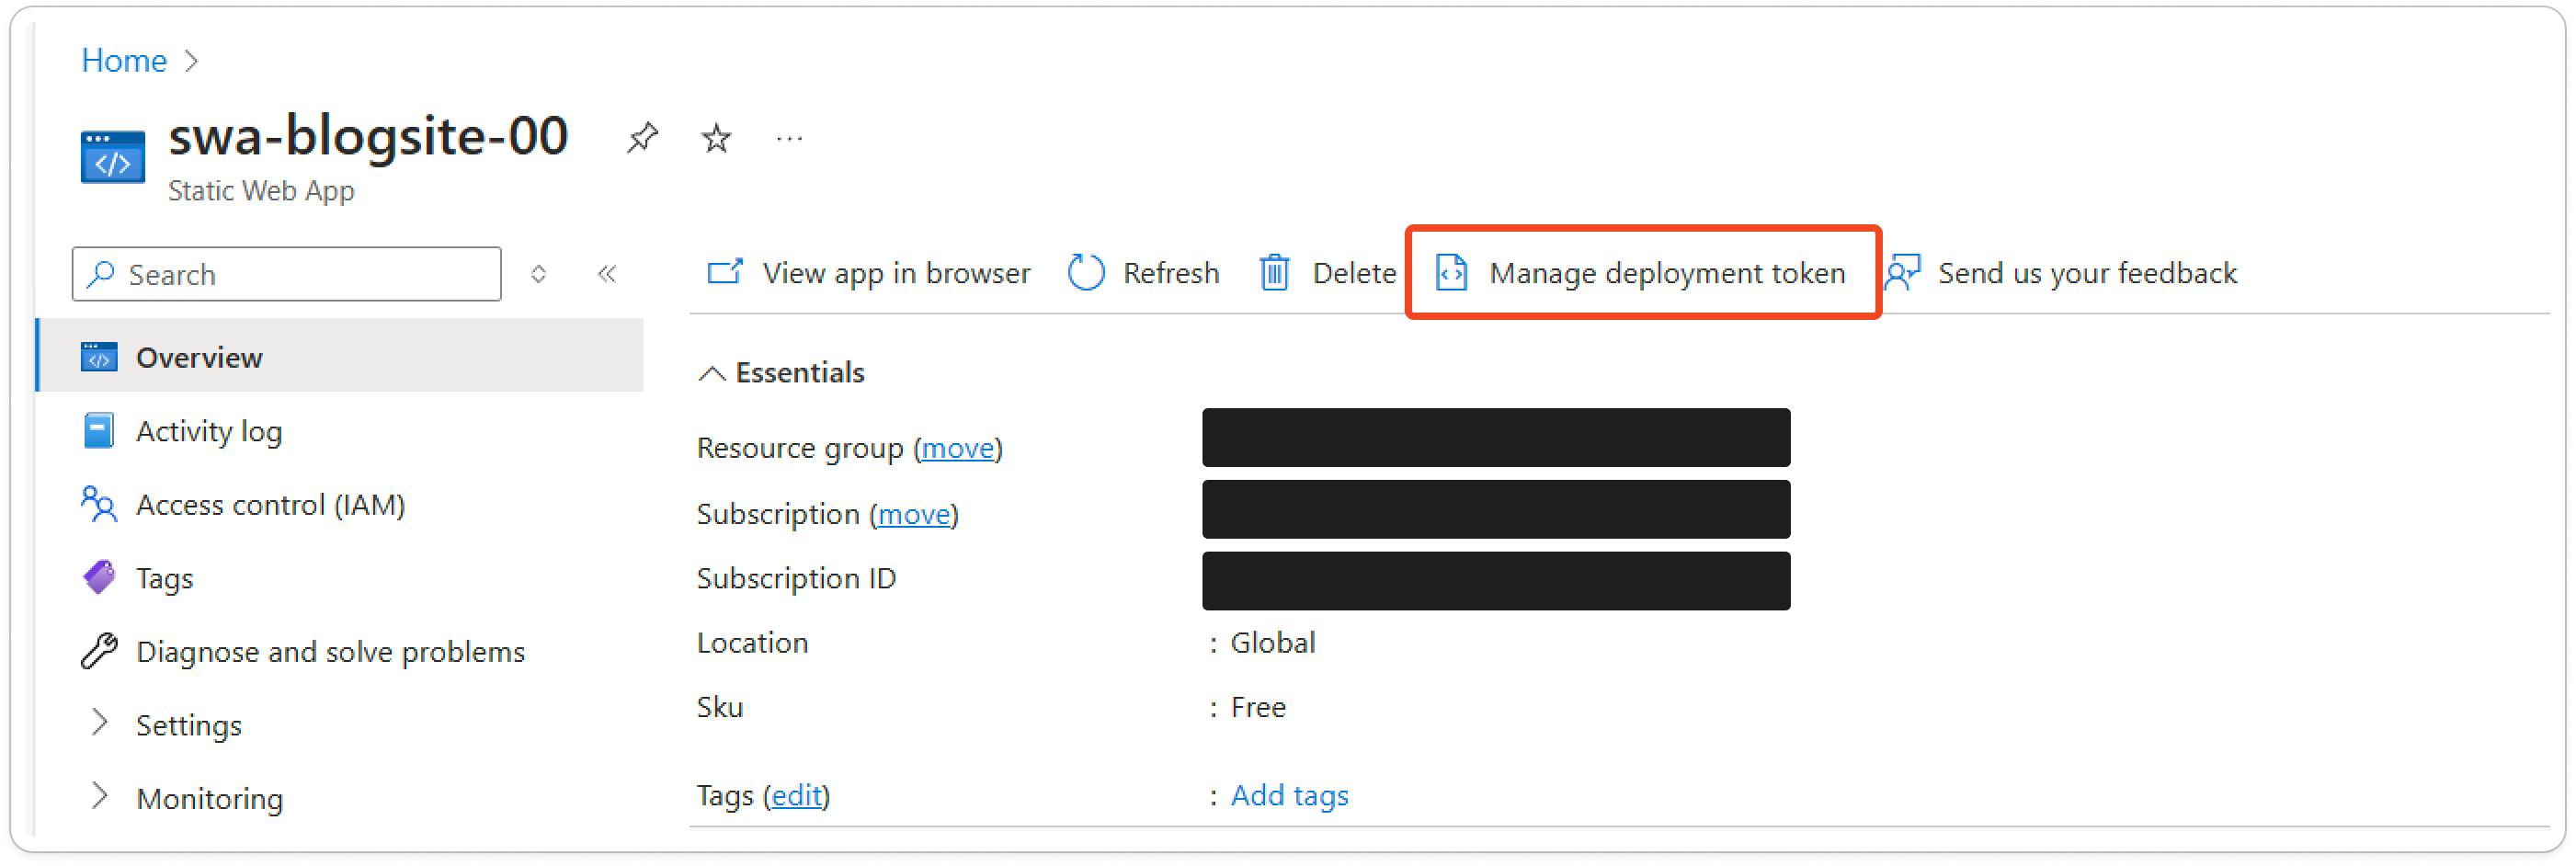Click the Delete trash can icon
2576x866 pixels.
coord(1274,272)
